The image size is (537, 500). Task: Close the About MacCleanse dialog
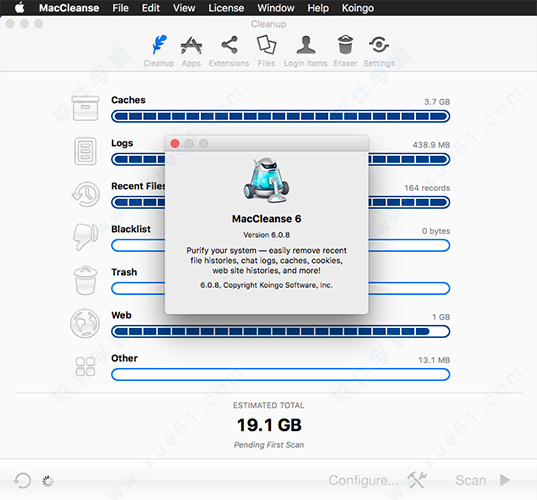pyautogui.click(x=175, y=143)
